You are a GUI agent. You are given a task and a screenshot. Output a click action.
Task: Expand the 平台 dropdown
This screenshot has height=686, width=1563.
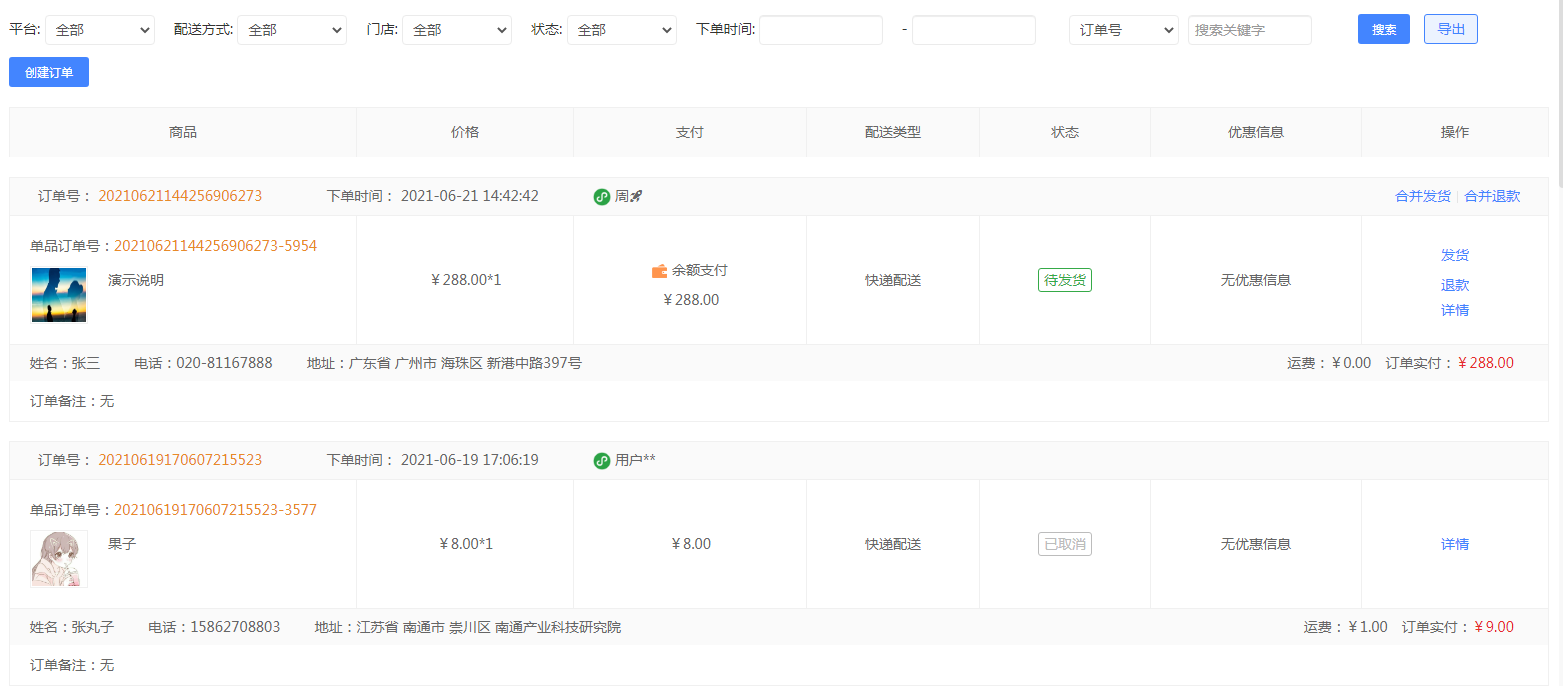coord(100,30)
